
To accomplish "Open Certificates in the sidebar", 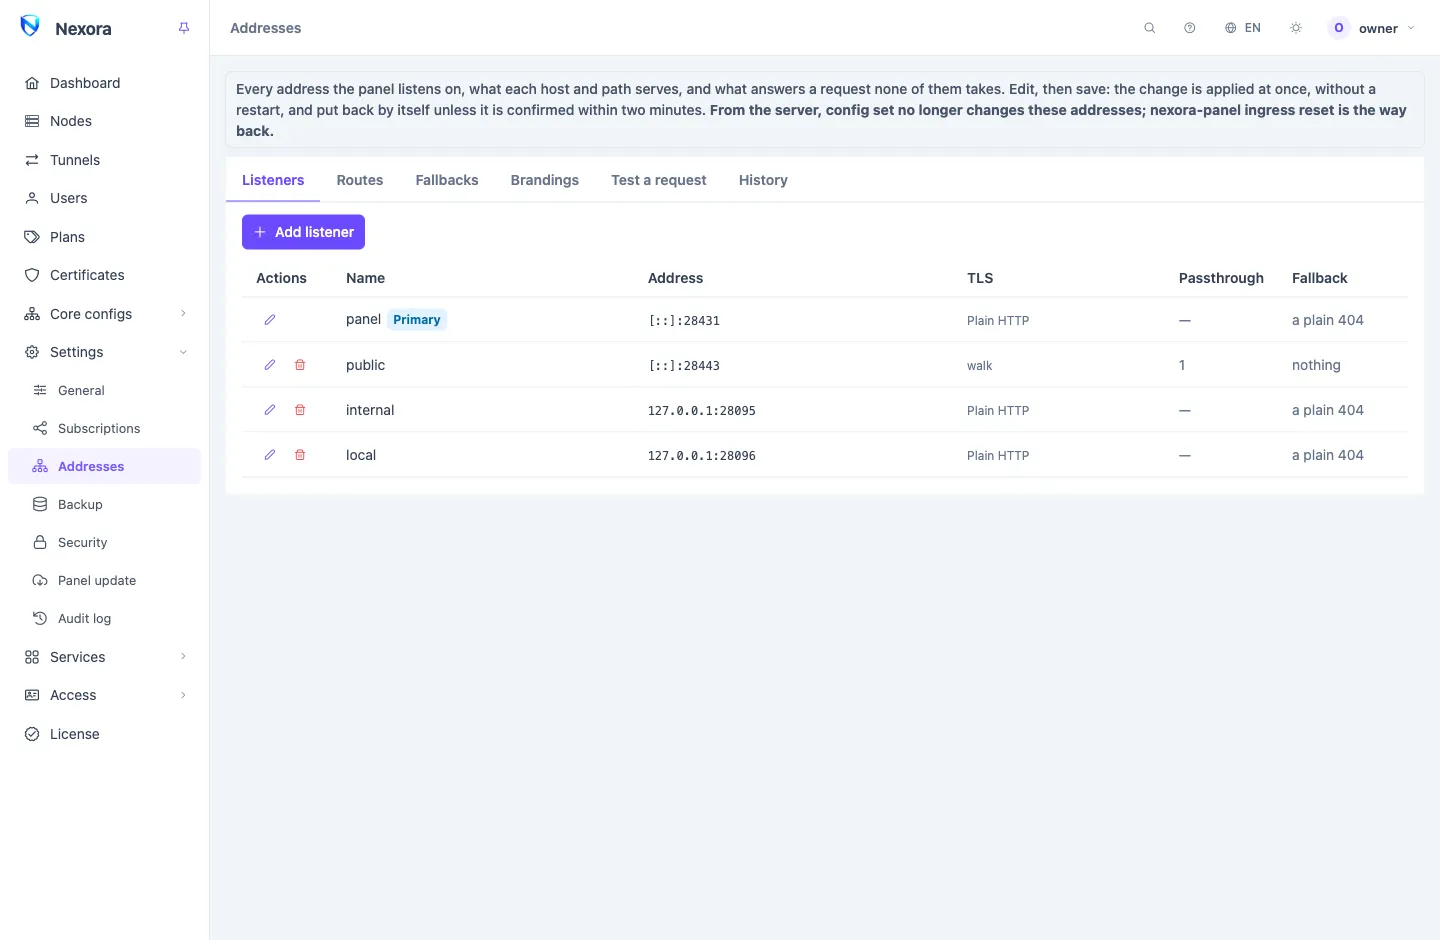I will [x=104, y=275].
